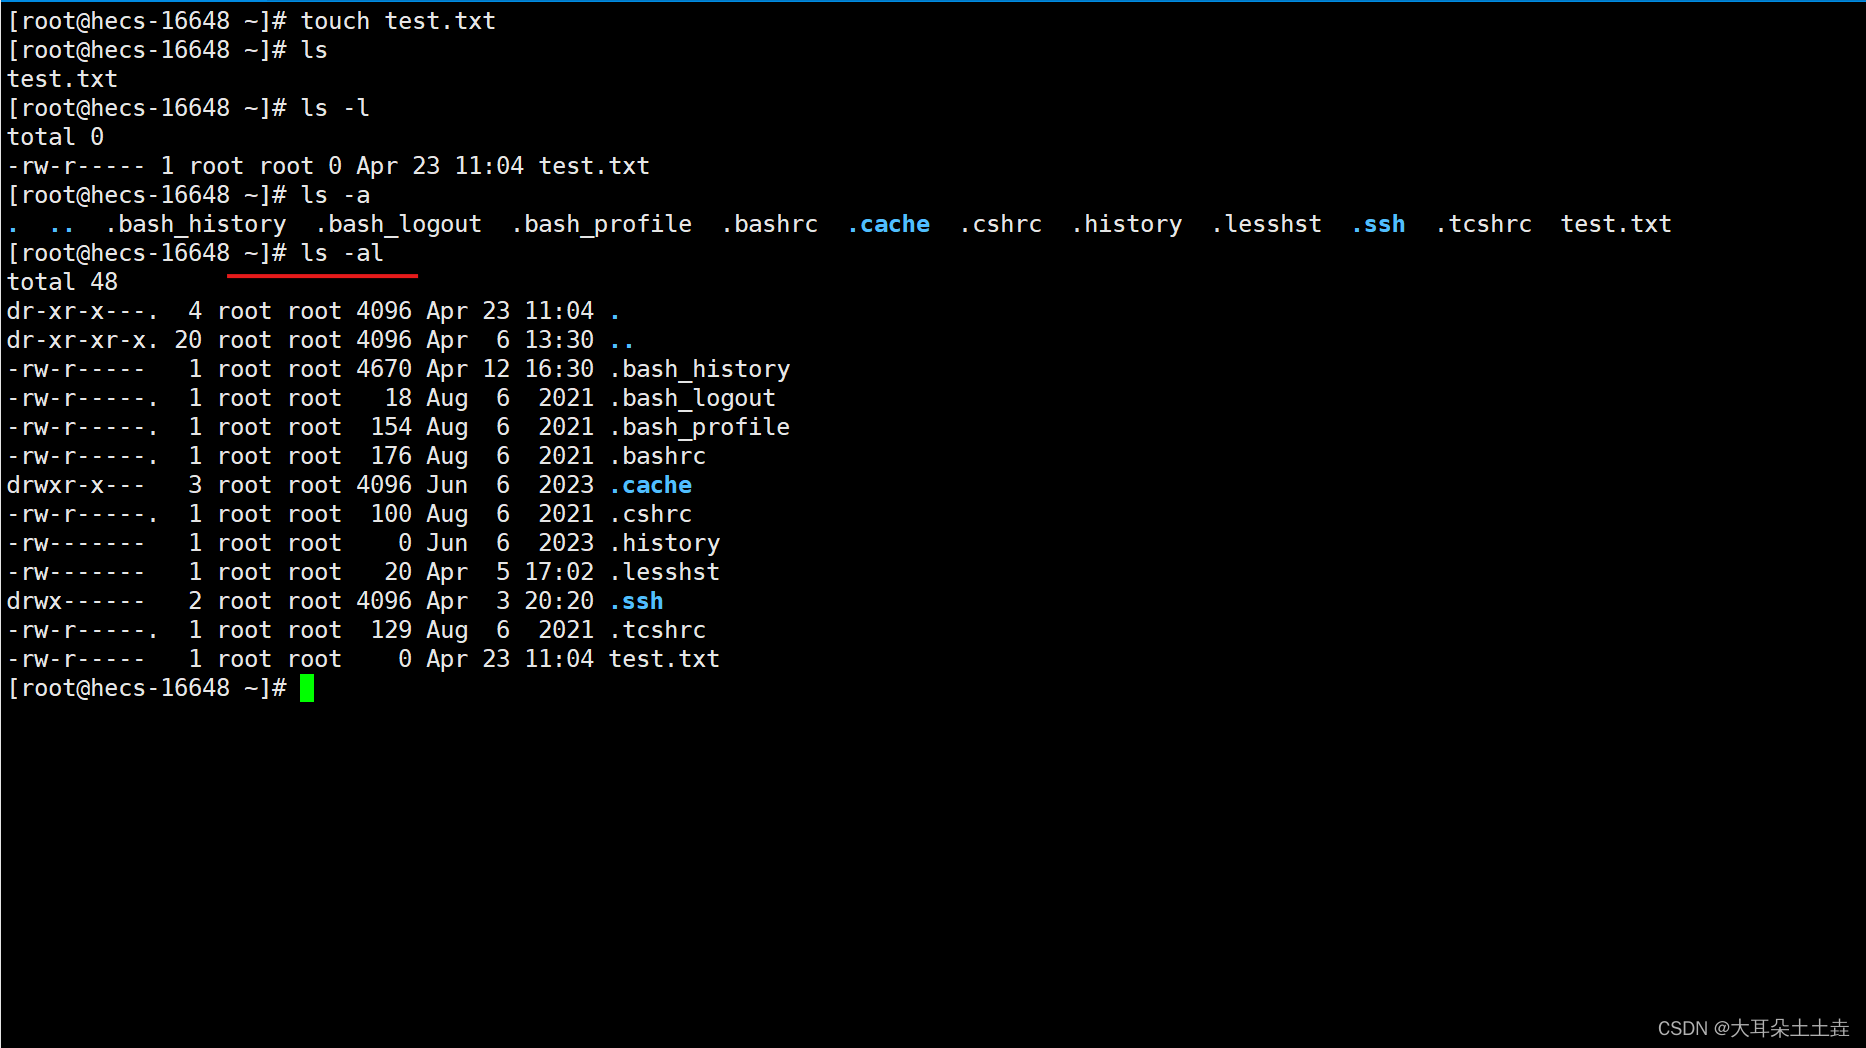Select the 'ls -l' command text

click(x=335, y=108)
